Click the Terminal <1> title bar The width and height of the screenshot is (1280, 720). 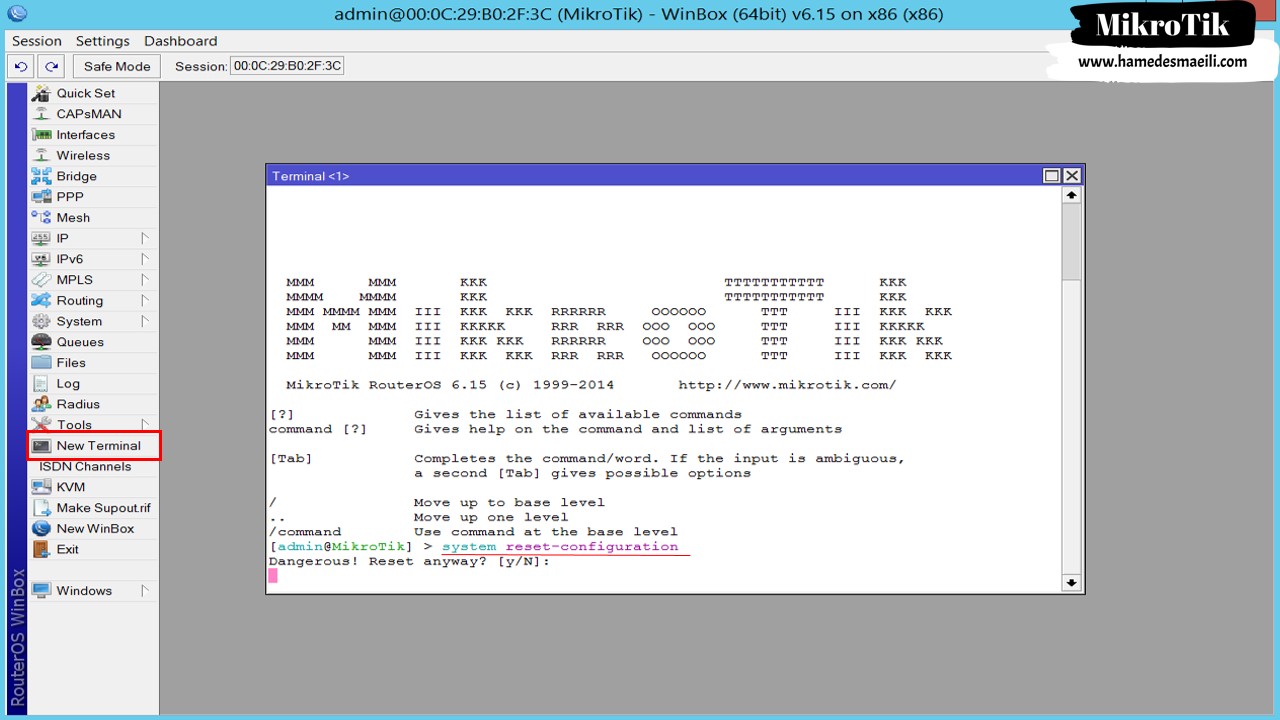655,175
